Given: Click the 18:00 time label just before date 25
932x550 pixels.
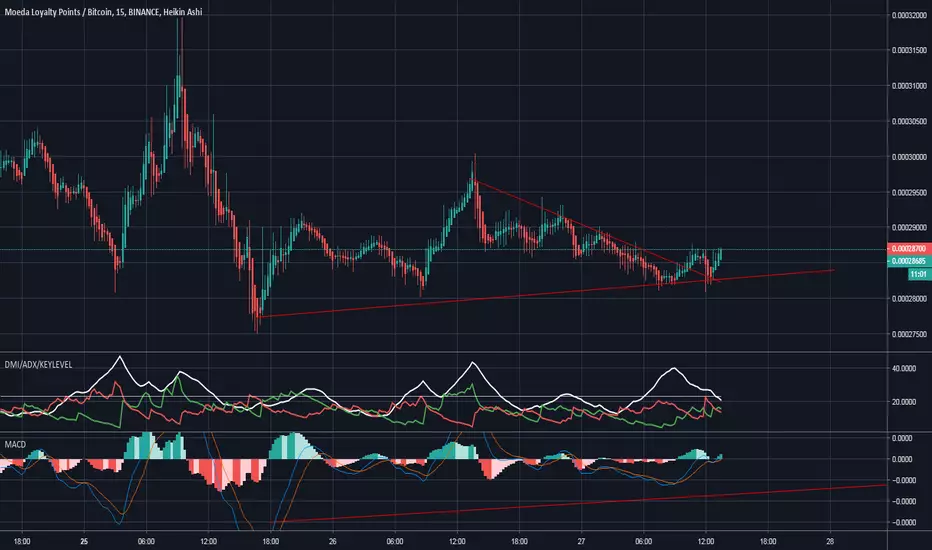Looking at the screenshot, I should pos(22,542).
